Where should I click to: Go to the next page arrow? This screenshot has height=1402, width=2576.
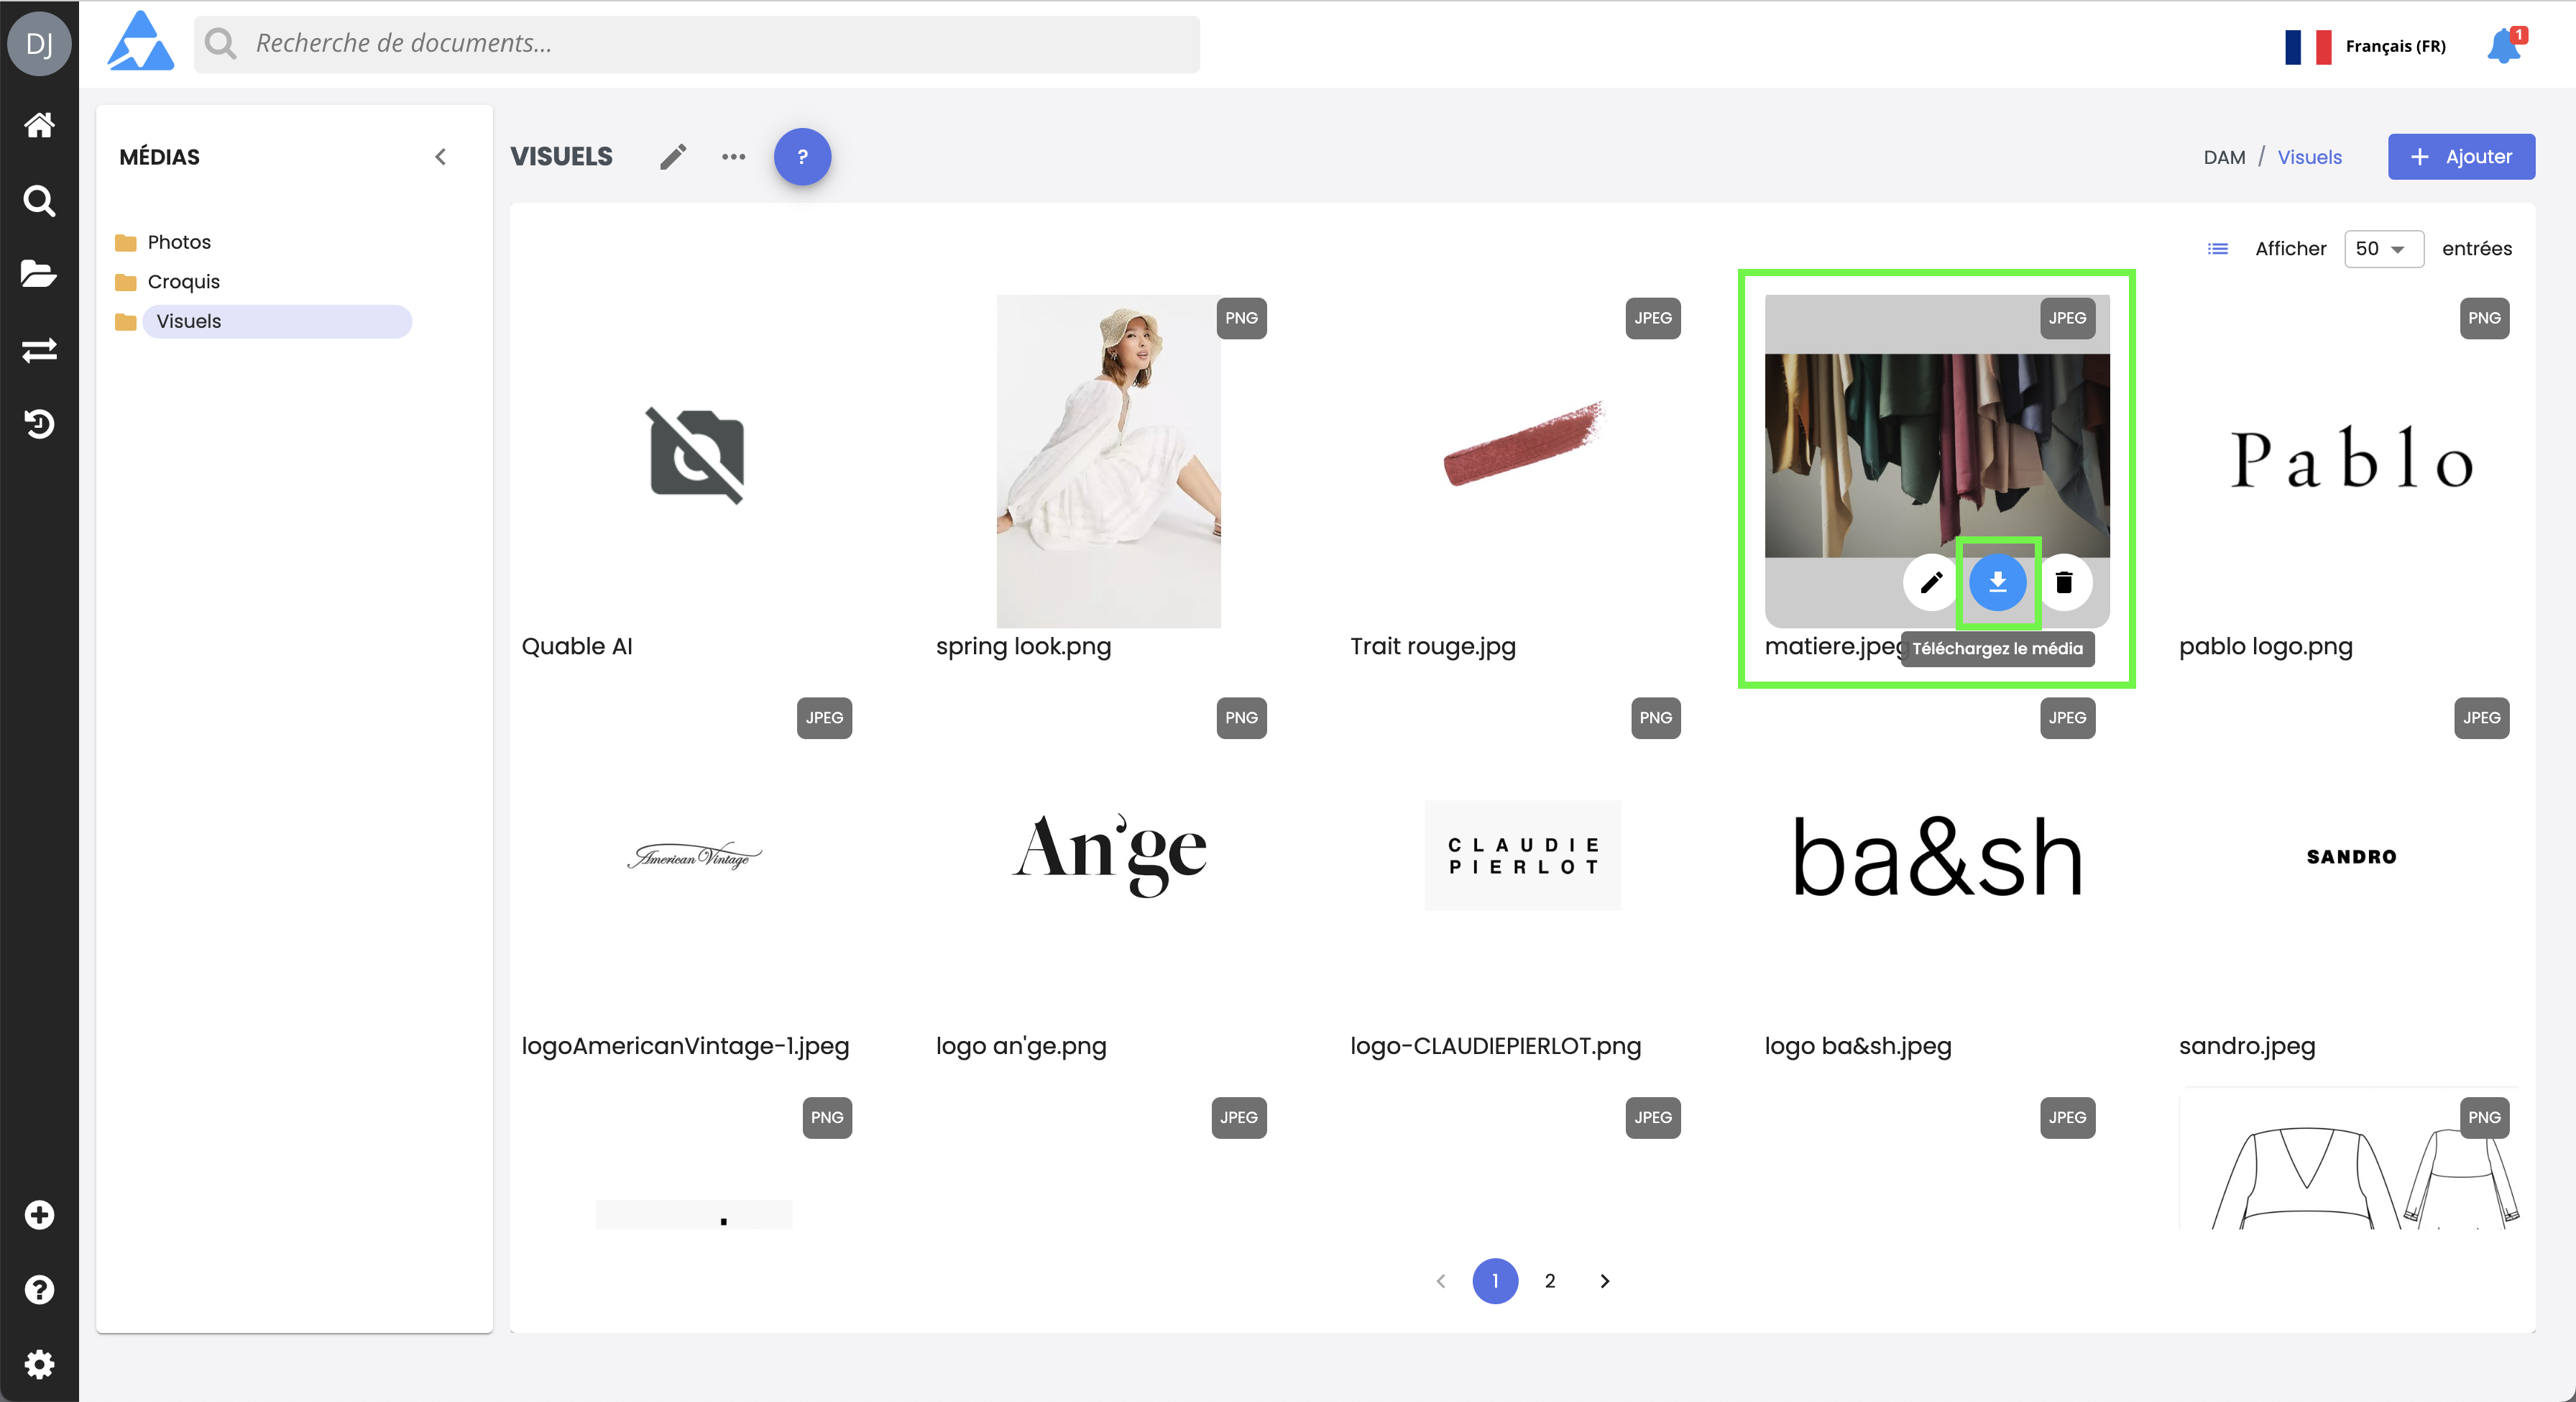point(1604,1281)
